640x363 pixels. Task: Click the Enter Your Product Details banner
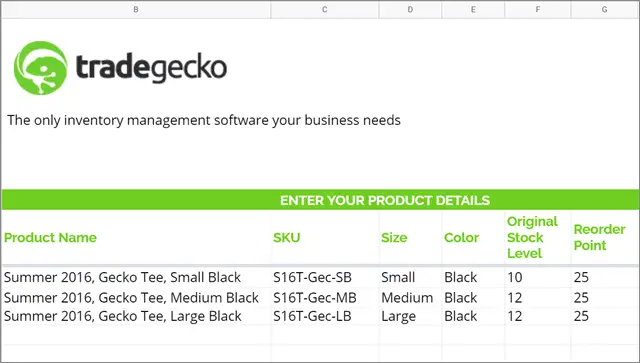point(320,200)
